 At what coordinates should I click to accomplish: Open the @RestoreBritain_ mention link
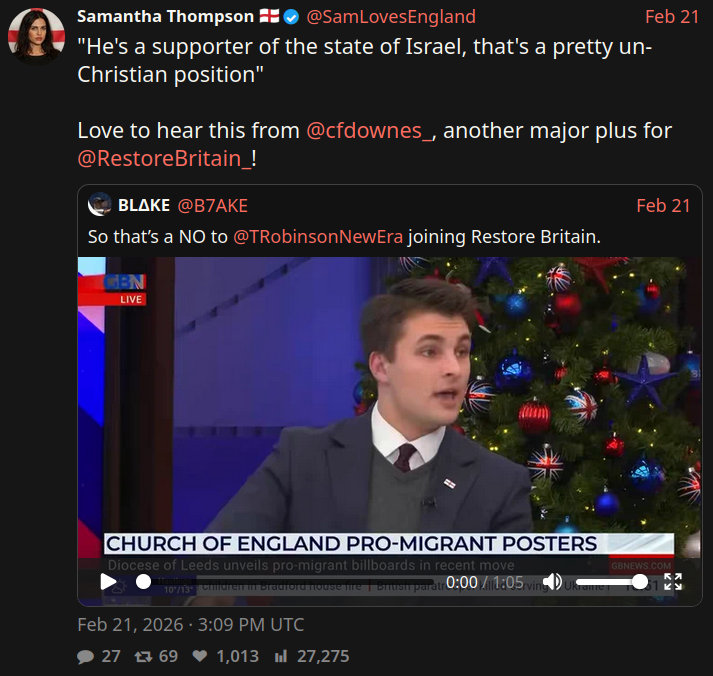(x=164, y=159)
